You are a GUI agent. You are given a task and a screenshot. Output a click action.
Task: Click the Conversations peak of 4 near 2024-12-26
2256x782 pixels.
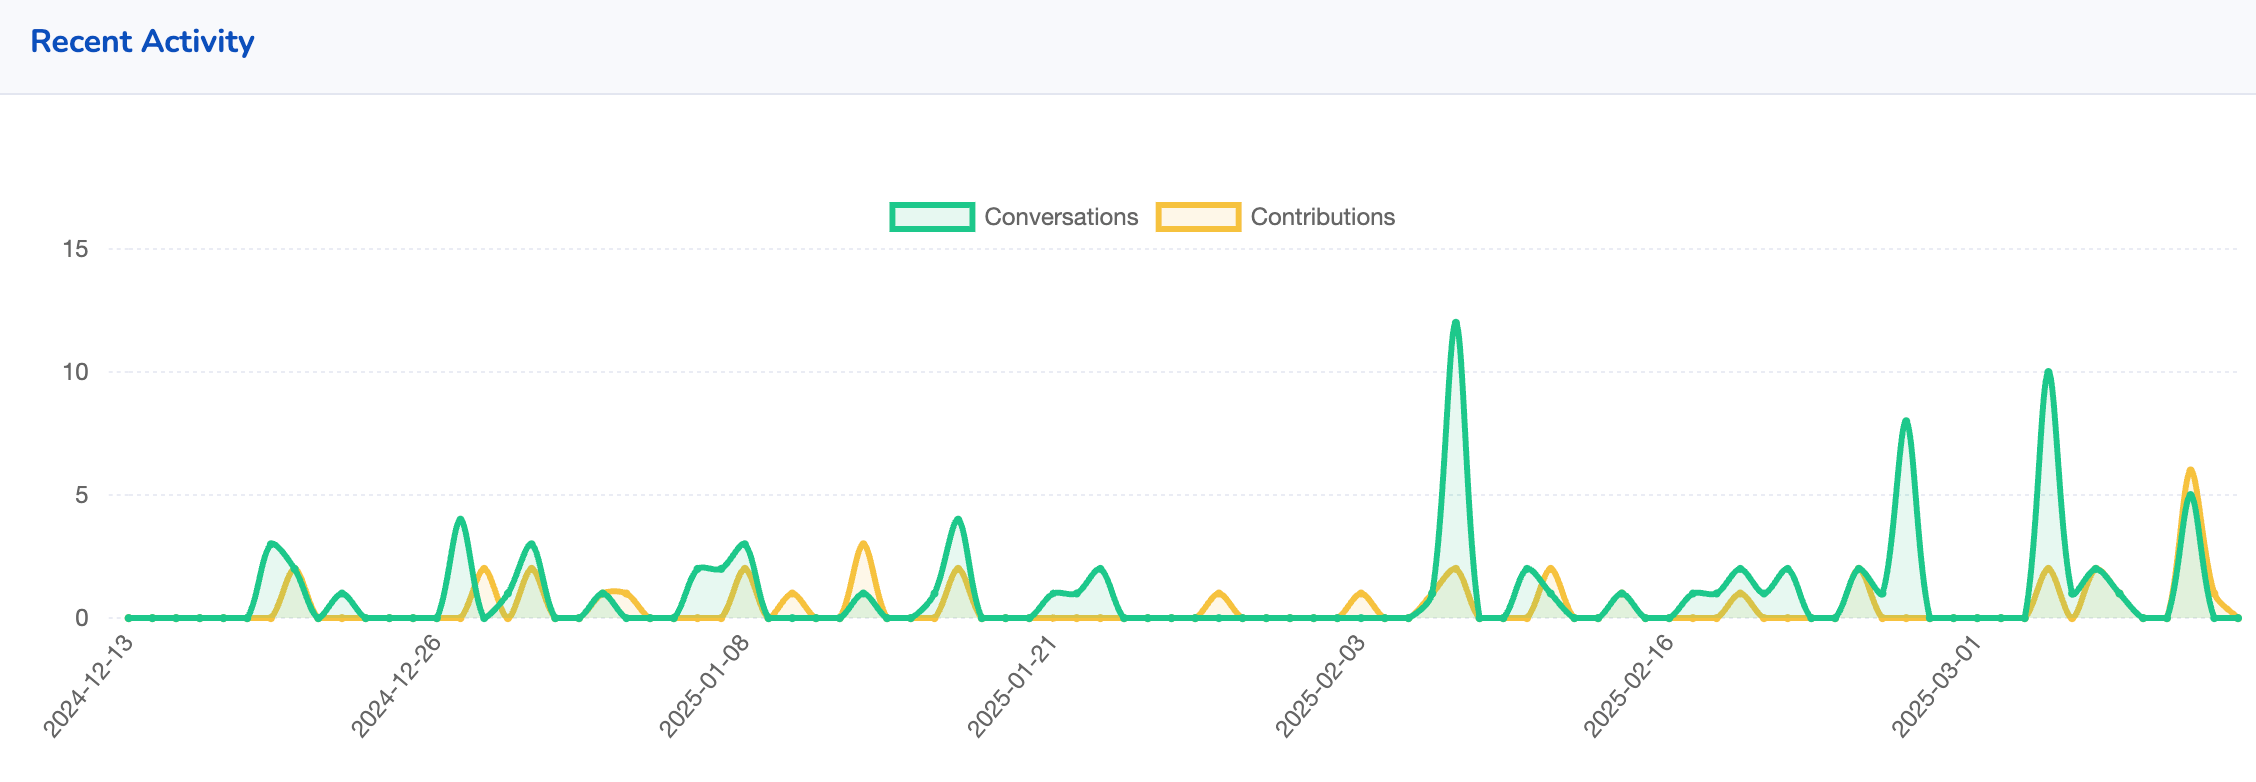tap(460, 519)
